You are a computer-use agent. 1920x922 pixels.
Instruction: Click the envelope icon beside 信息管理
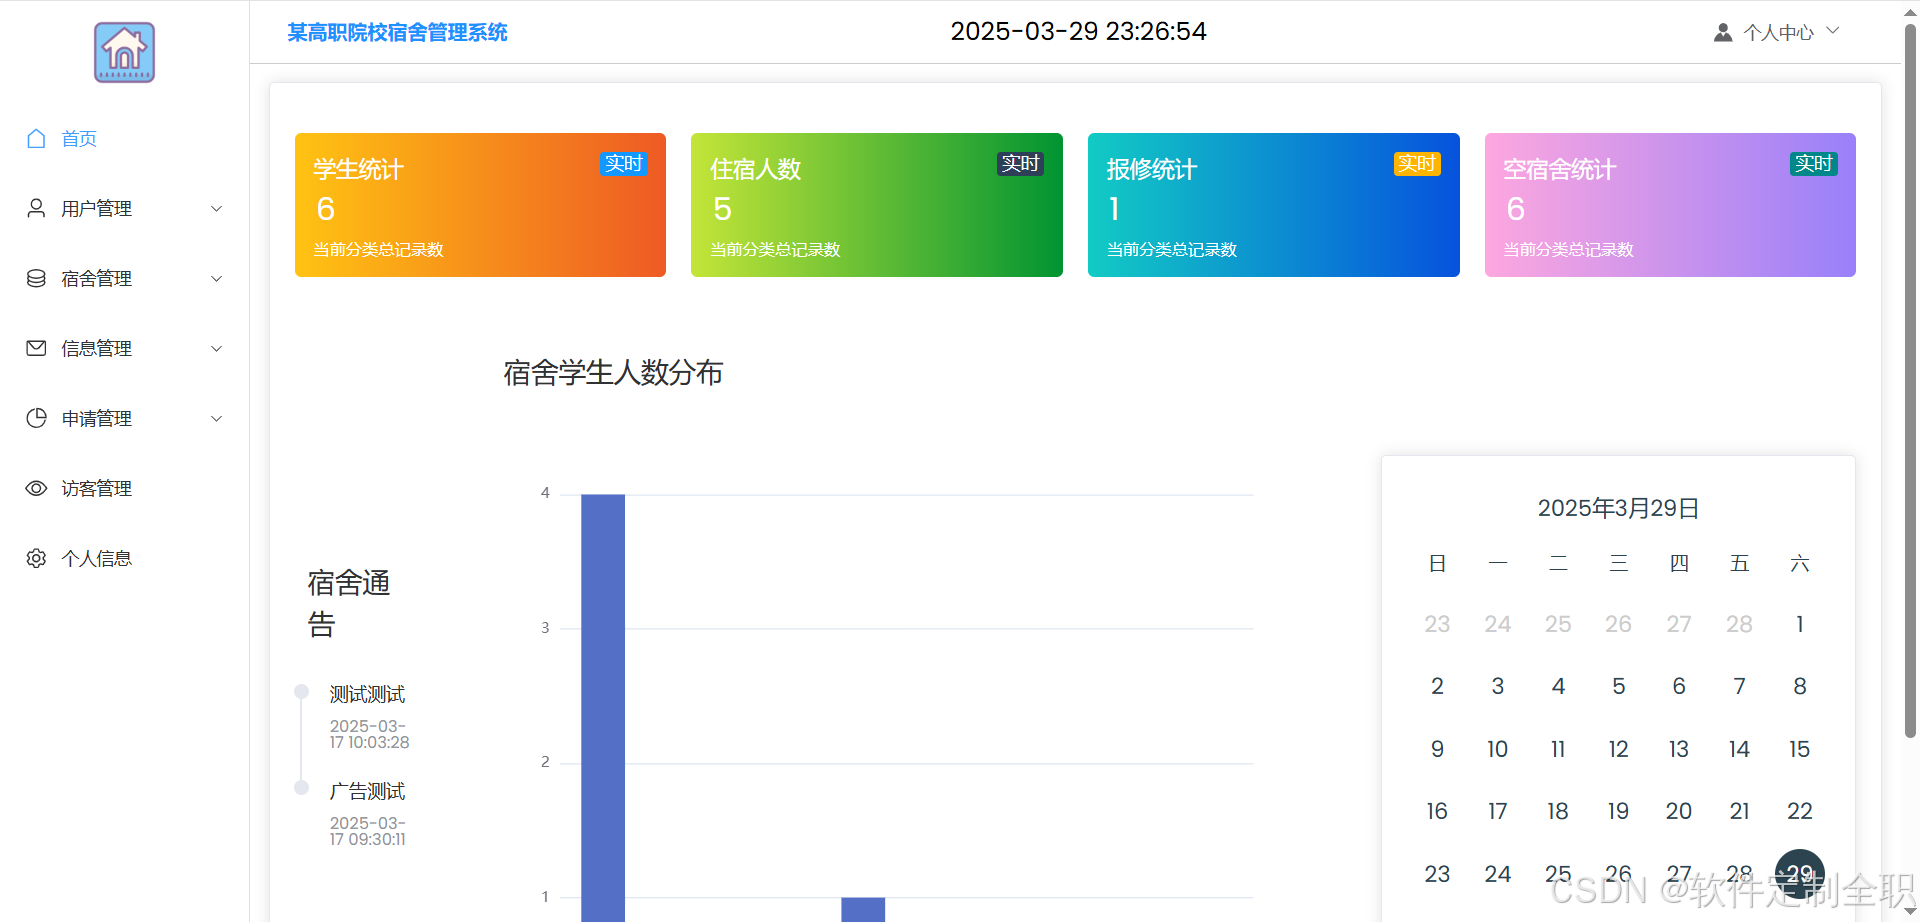point(36,348)
